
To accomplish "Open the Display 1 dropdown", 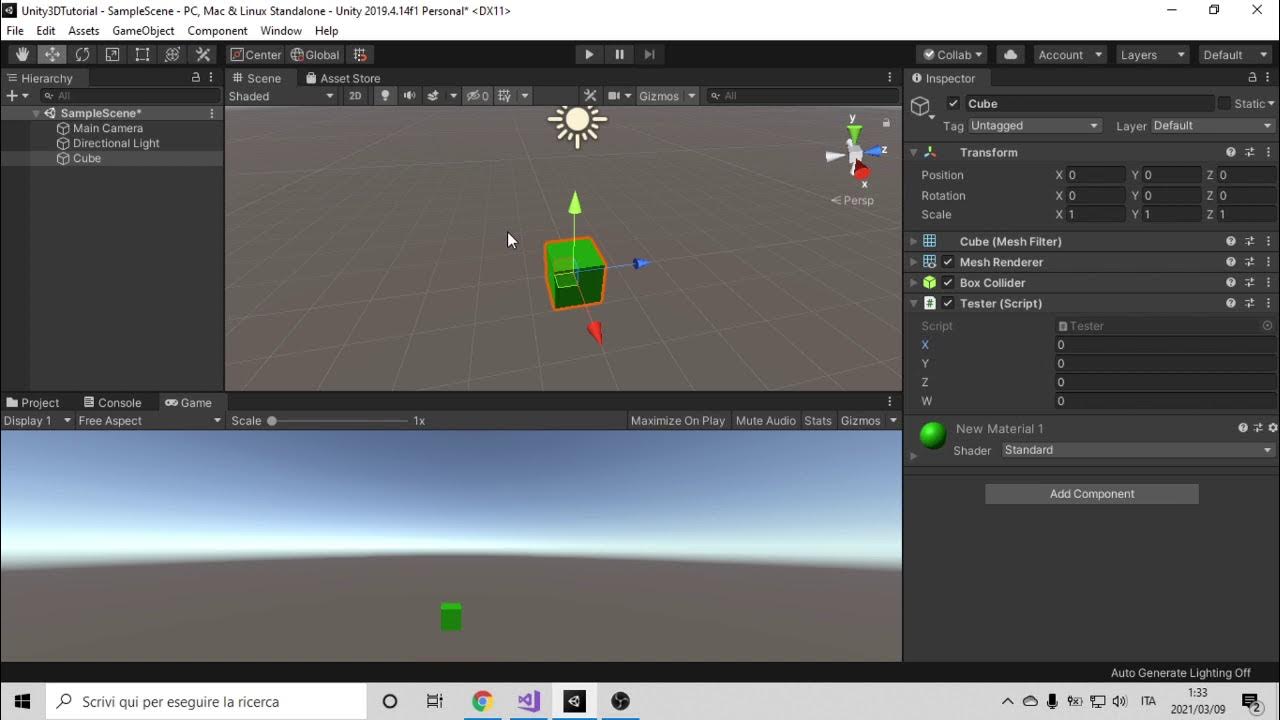I will 37,421.
